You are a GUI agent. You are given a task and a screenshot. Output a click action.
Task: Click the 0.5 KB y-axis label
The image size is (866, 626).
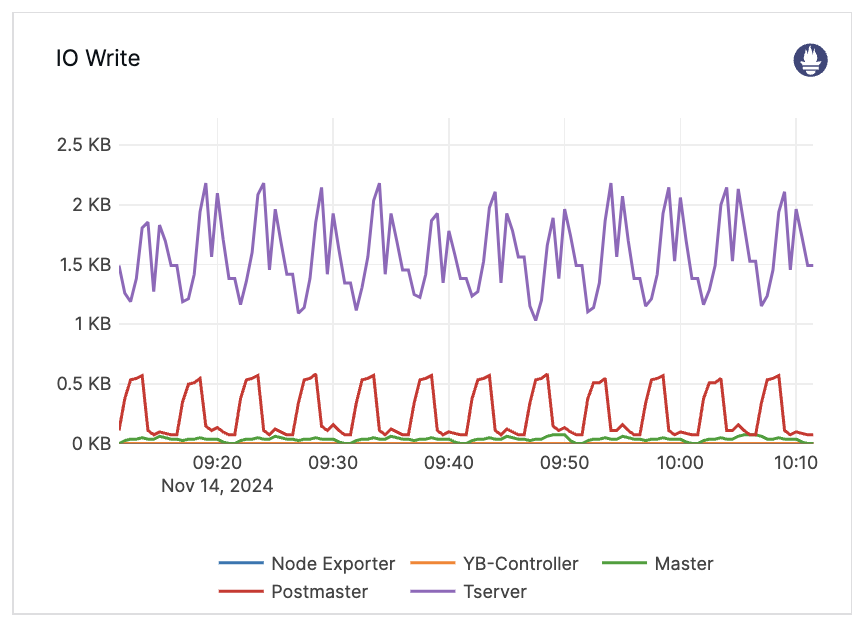click(x=84, y=384)
